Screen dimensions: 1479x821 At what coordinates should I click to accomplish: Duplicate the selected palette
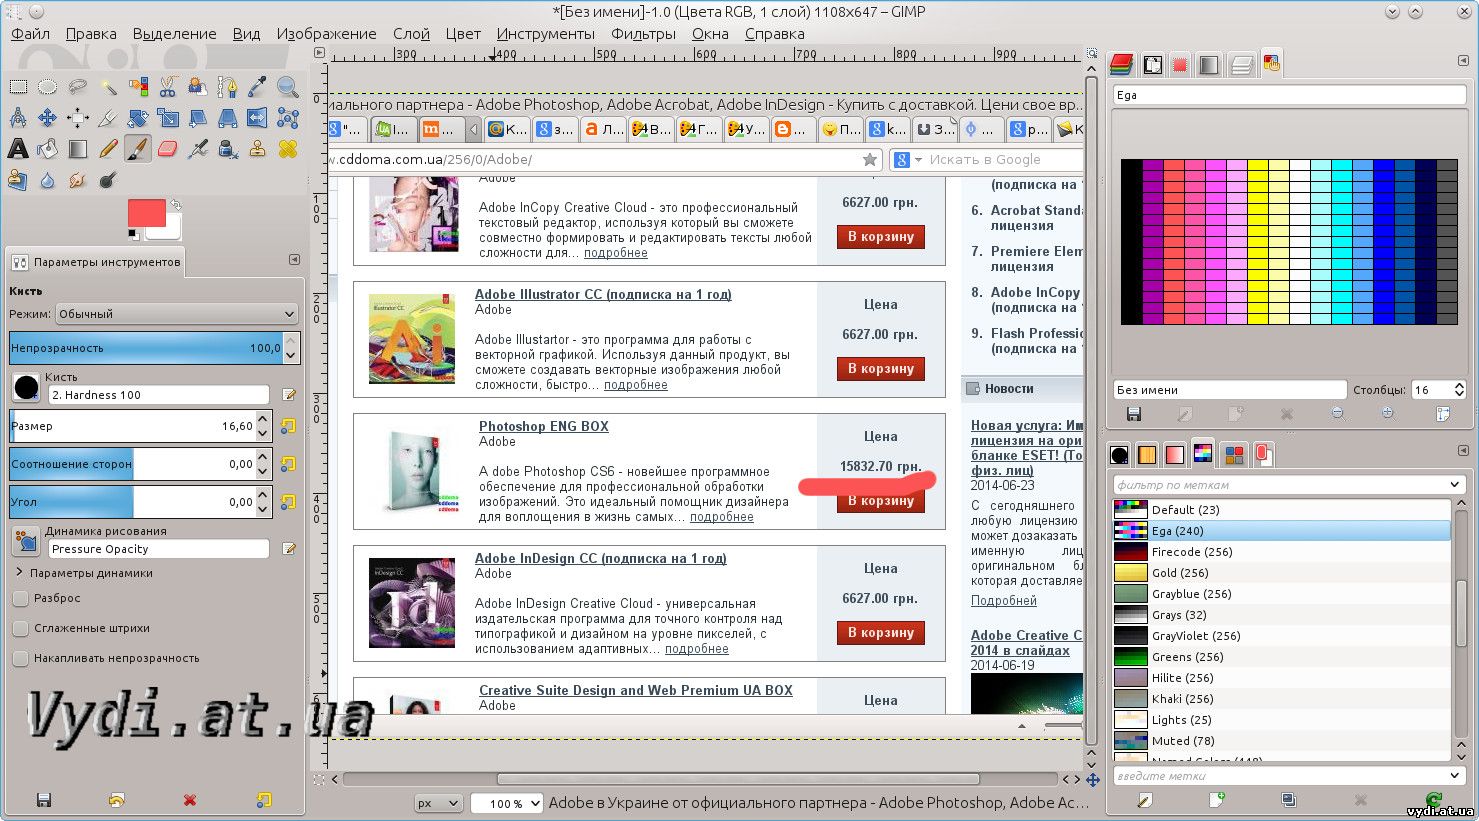click(1289, 800)
